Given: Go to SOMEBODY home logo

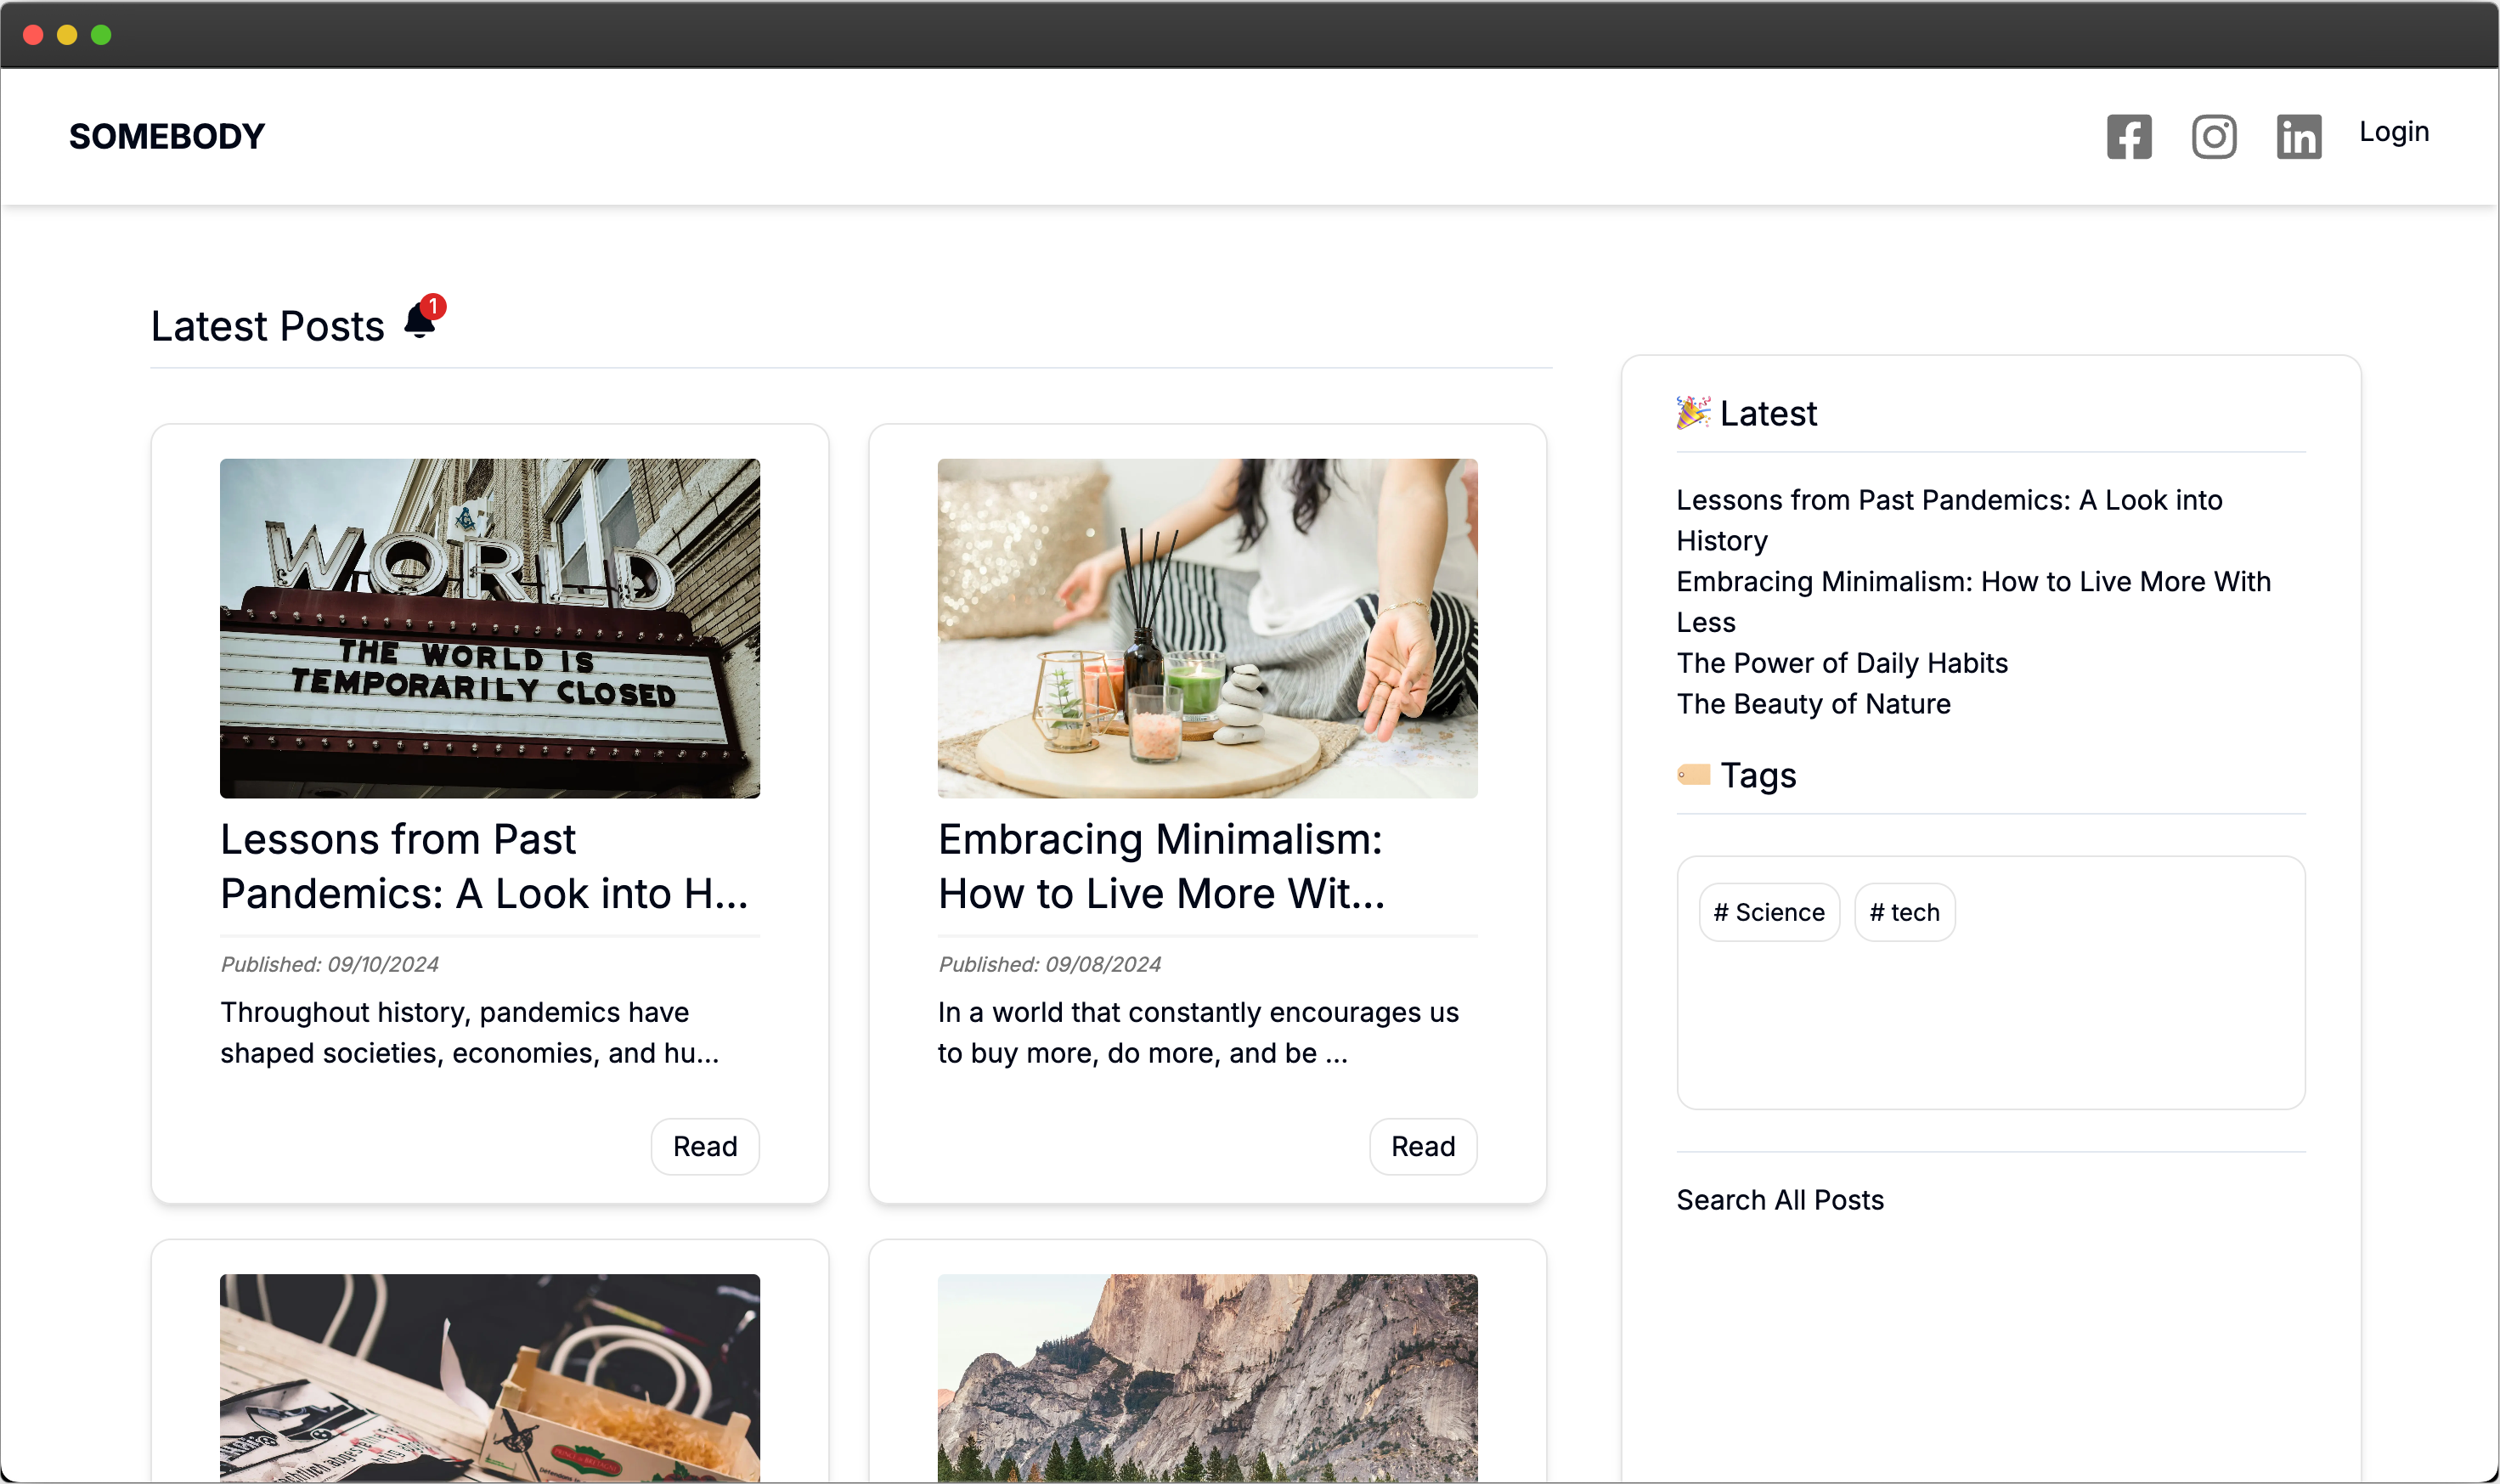Looking at the screenshot, I should (x=167, y=137).
